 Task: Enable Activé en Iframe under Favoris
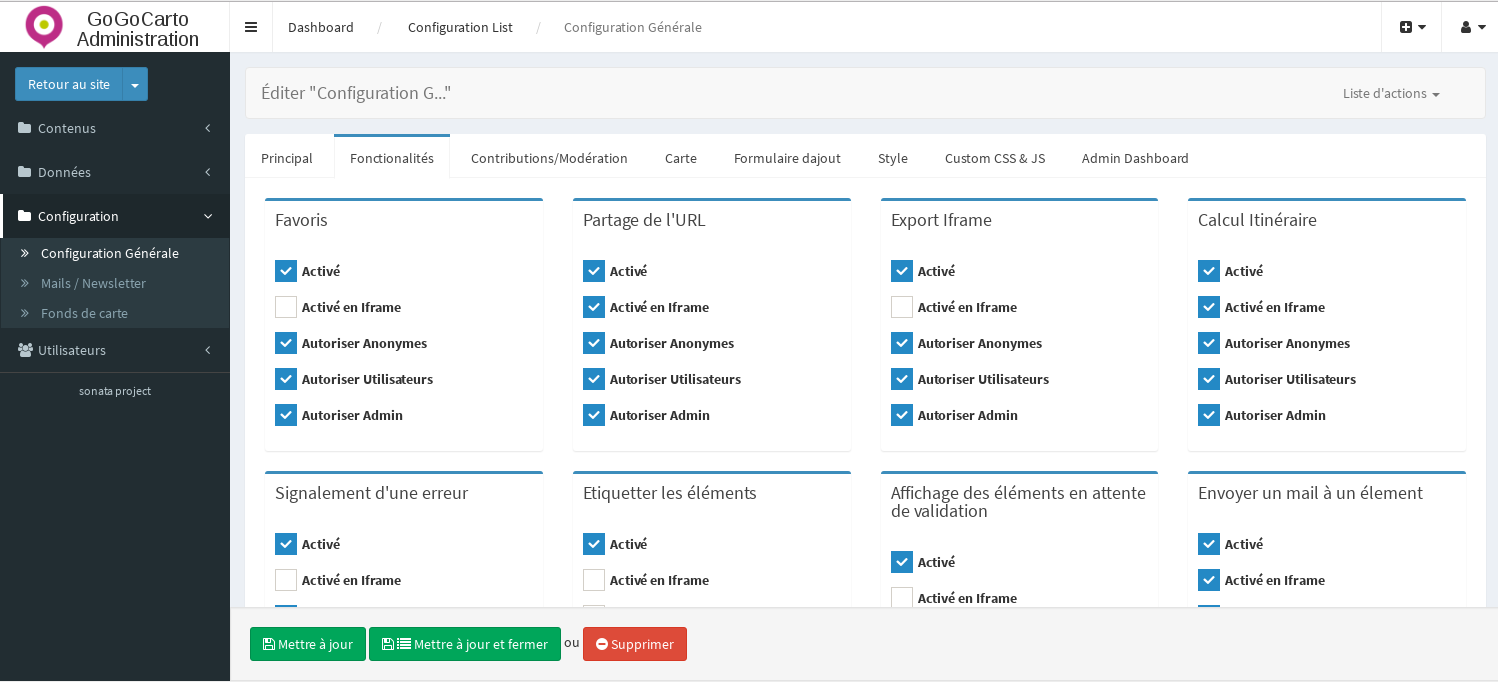pos(286,307)
